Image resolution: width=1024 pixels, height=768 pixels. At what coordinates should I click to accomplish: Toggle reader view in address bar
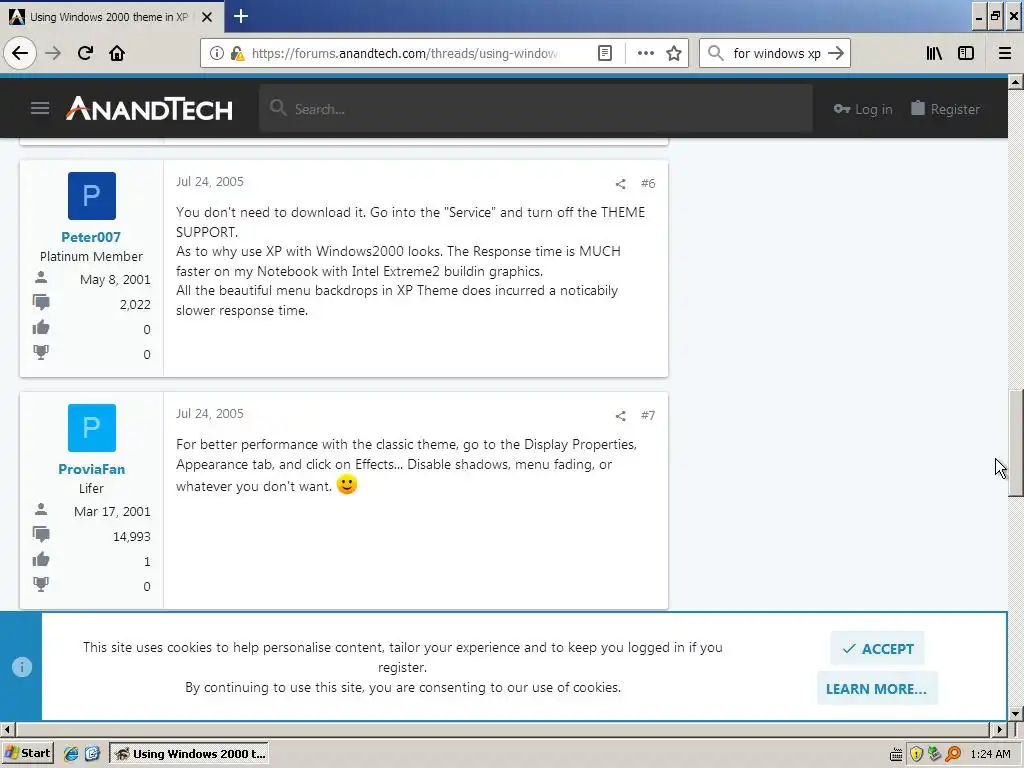(x=605, y=53)
